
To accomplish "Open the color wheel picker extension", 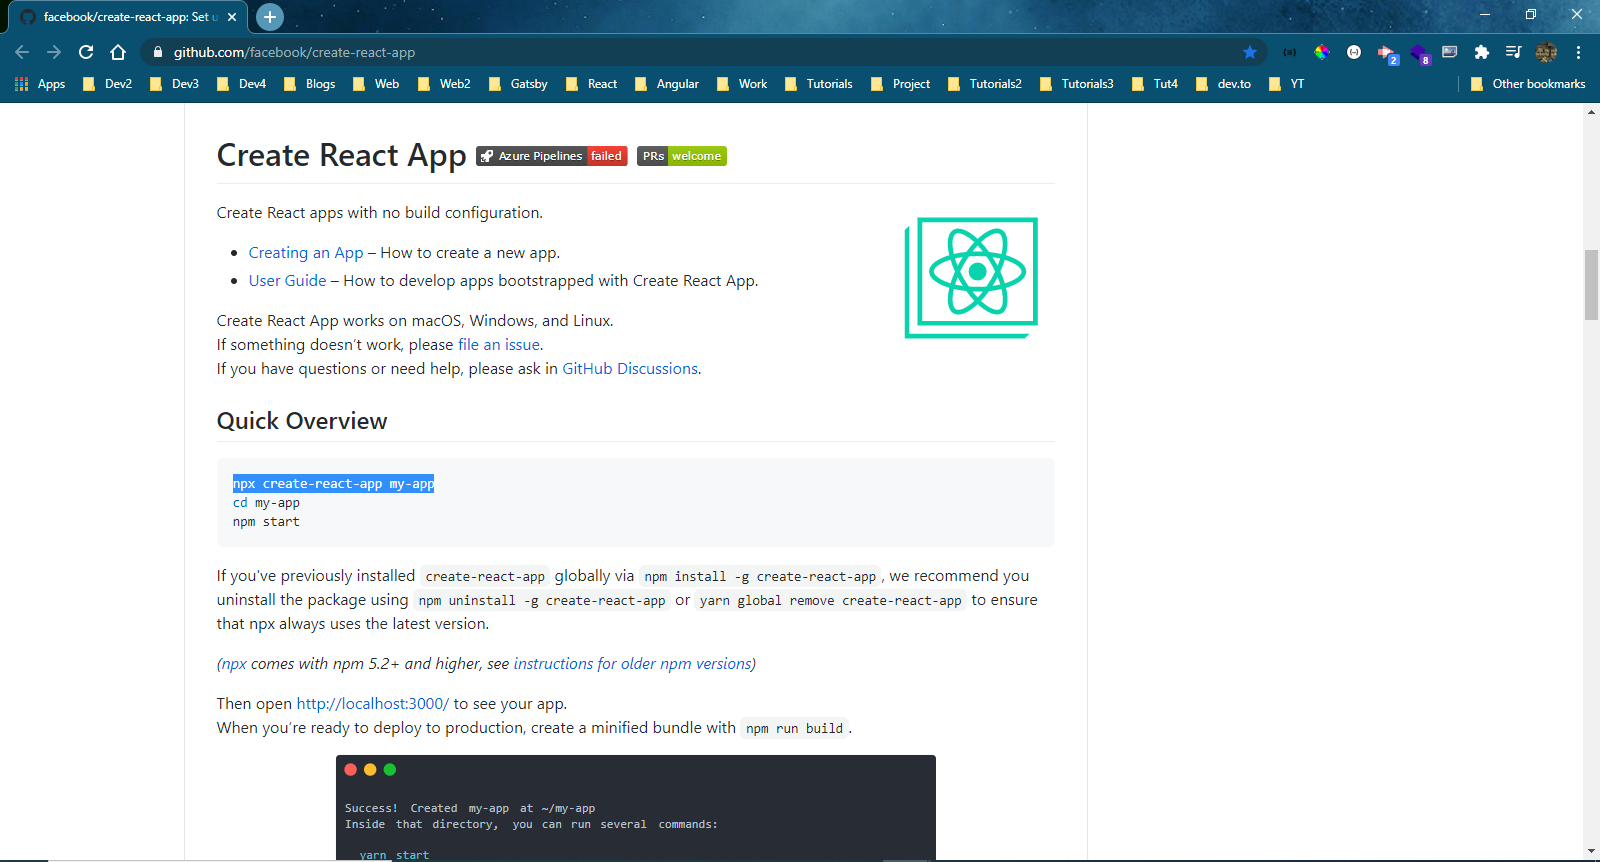I will pos(1322,52).
